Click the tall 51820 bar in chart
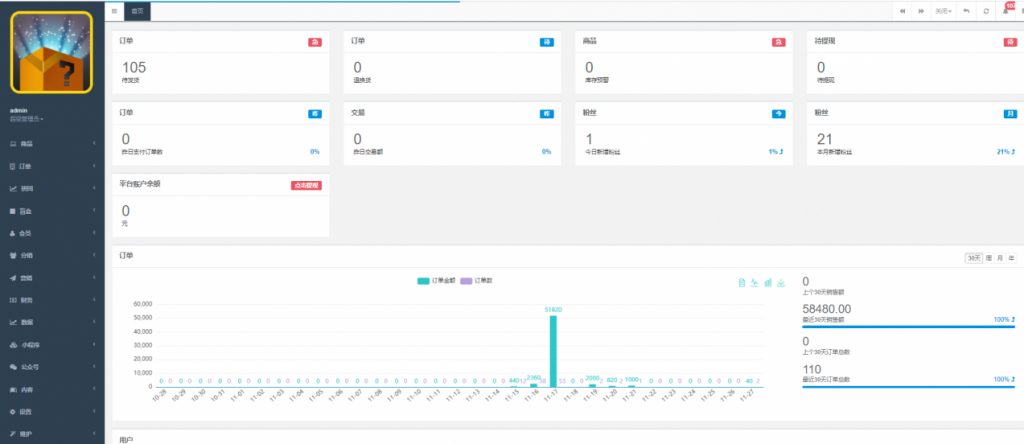This screenshot has height=444, width=1024. point(553,351)
